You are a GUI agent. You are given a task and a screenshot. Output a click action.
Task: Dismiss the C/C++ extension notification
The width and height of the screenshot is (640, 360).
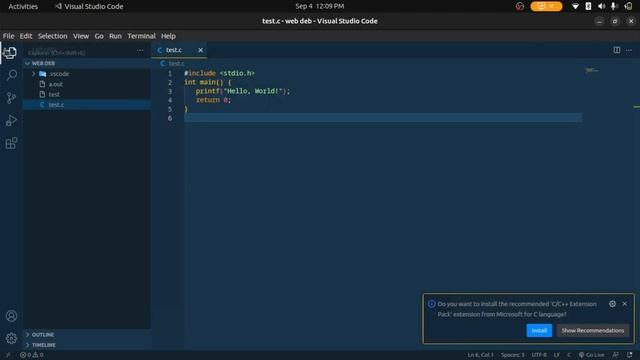(x=624, y=304)
